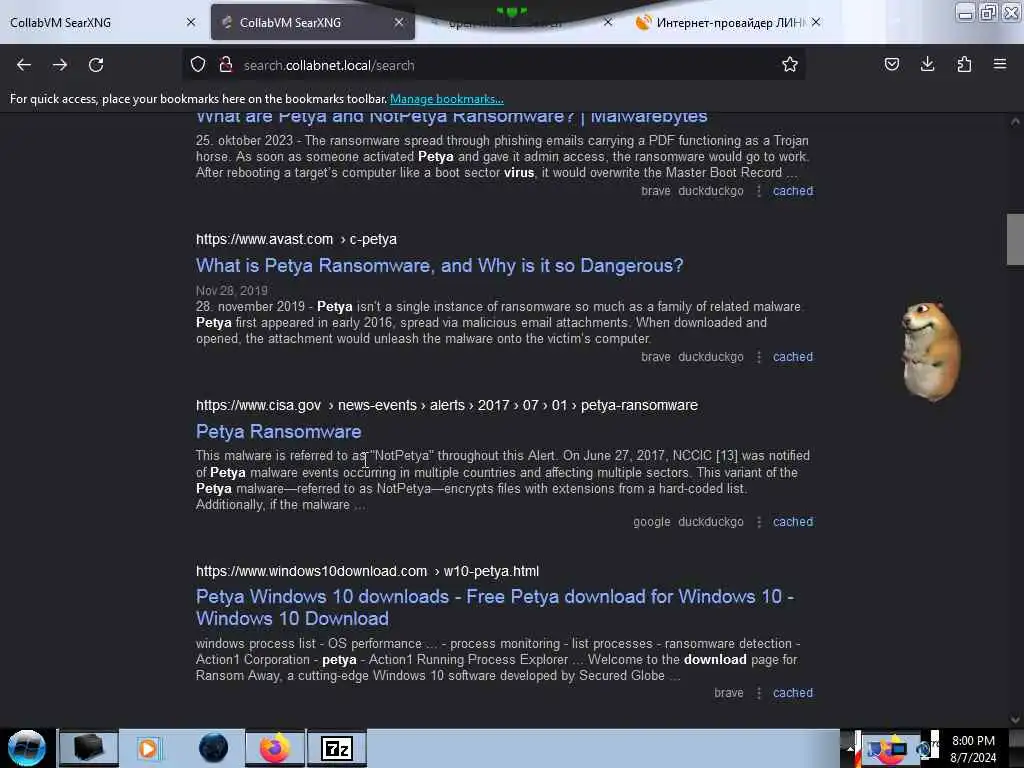The height and width of the screenshot is (768, 1024).
Task: Open more options dots for Avast result
Action: (759, 357)
